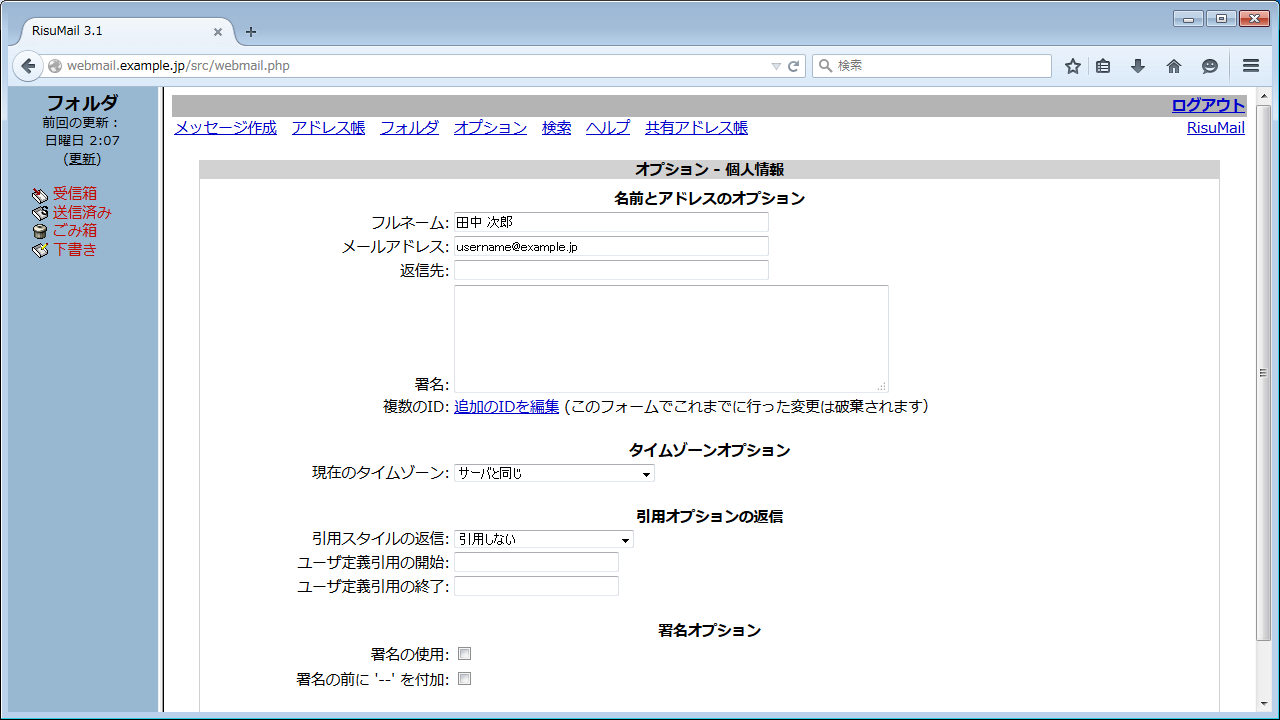
Task: Toggle the 署名の前に '--' を付加 checkbox
Action: pyautogui.click(x=464, y=679)
